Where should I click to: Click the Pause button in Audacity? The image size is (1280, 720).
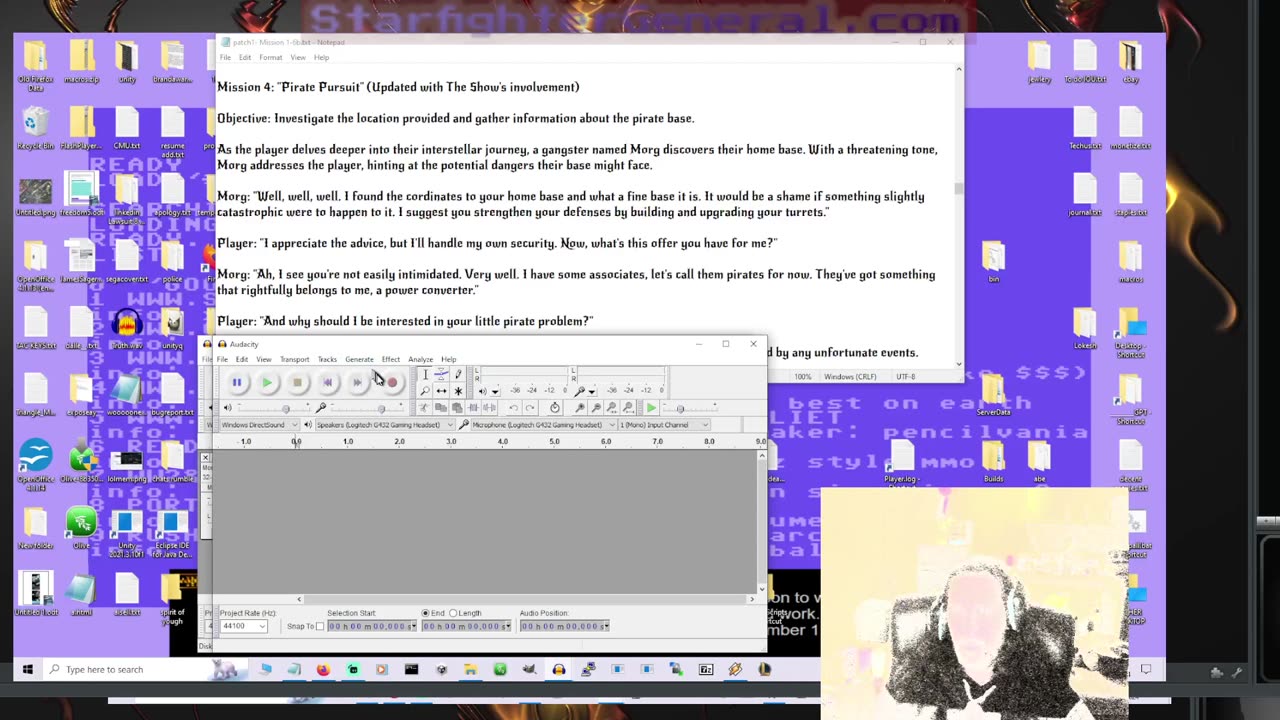click(237, 382)
